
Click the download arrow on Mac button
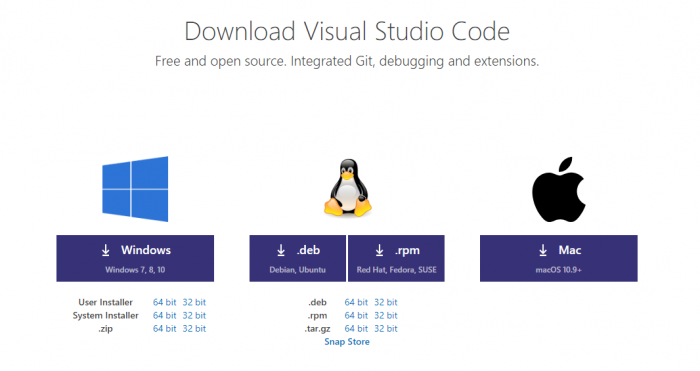pyautogui.click(x=543, y=250)
